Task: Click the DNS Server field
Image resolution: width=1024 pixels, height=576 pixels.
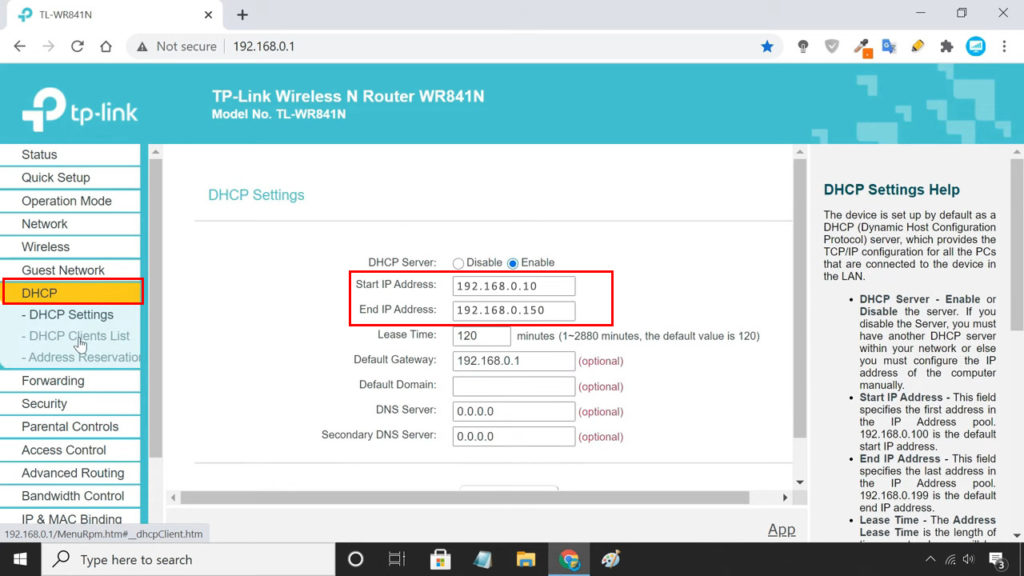Action: coord(514,411)
